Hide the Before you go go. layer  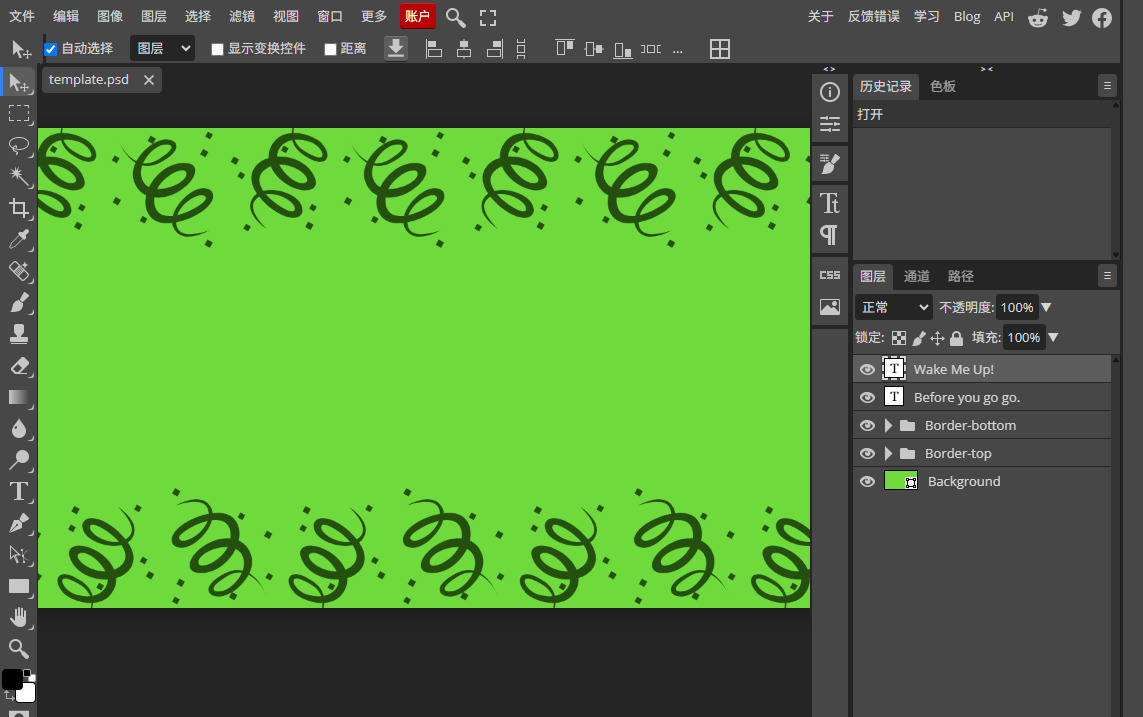pos(867,397)
